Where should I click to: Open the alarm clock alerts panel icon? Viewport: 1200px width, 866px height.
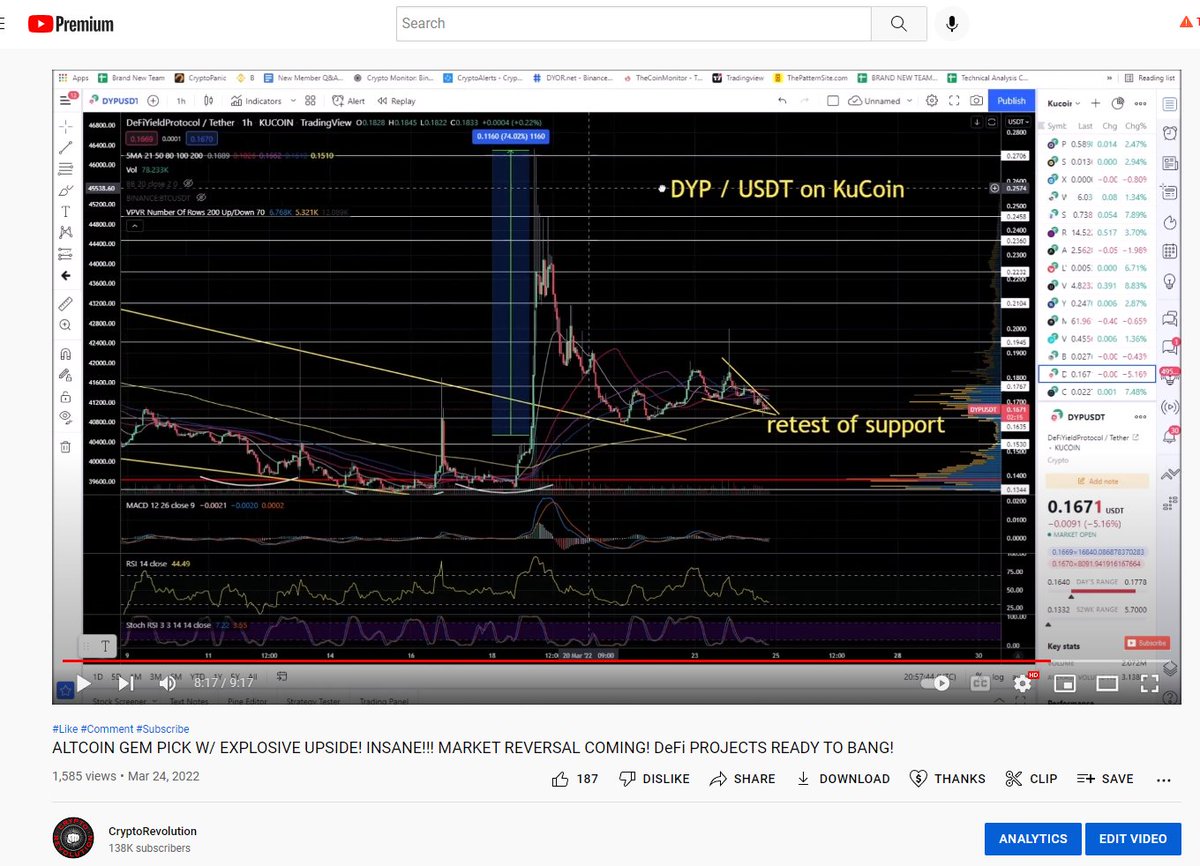[1169, 131]
